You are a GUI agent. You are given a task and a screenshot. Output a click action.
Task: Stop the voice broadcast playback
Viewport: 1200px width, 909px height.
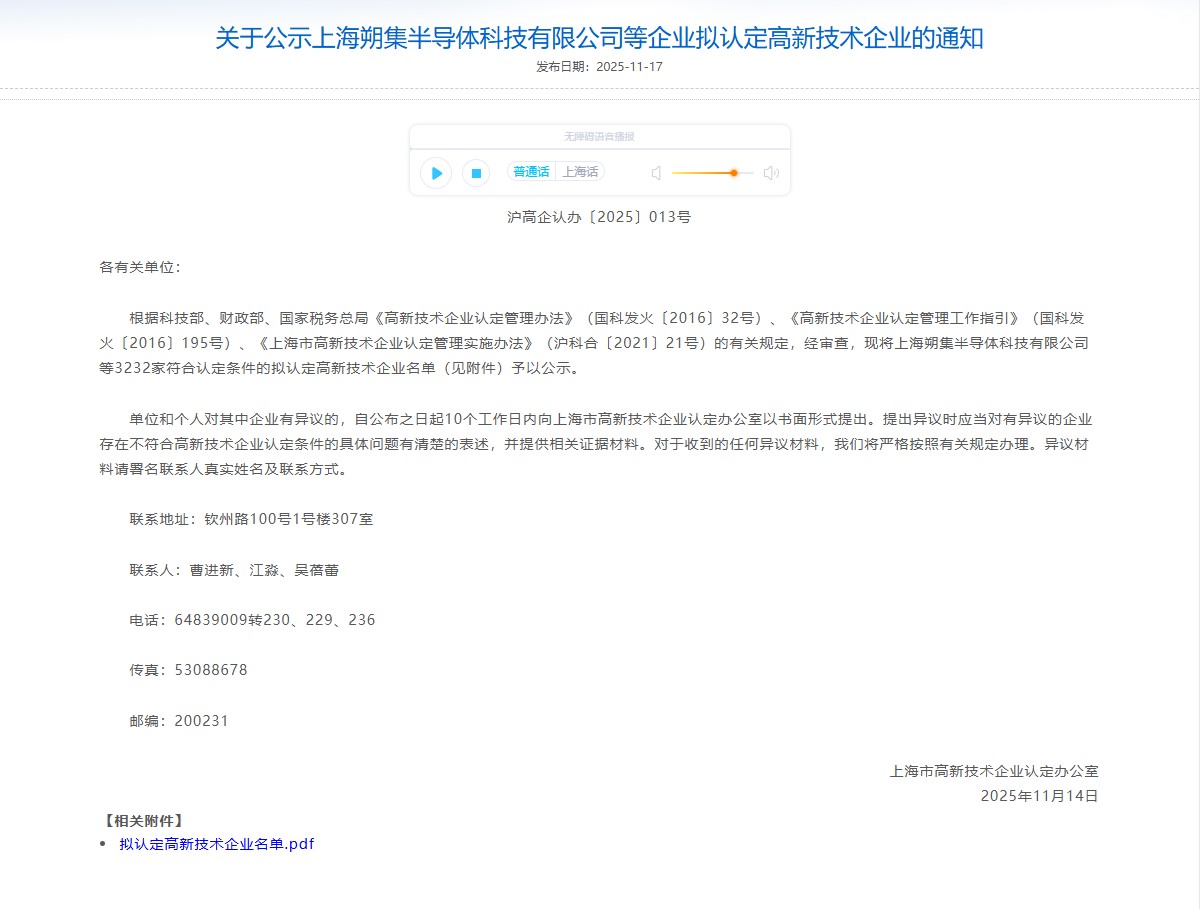tap(476, 173)
